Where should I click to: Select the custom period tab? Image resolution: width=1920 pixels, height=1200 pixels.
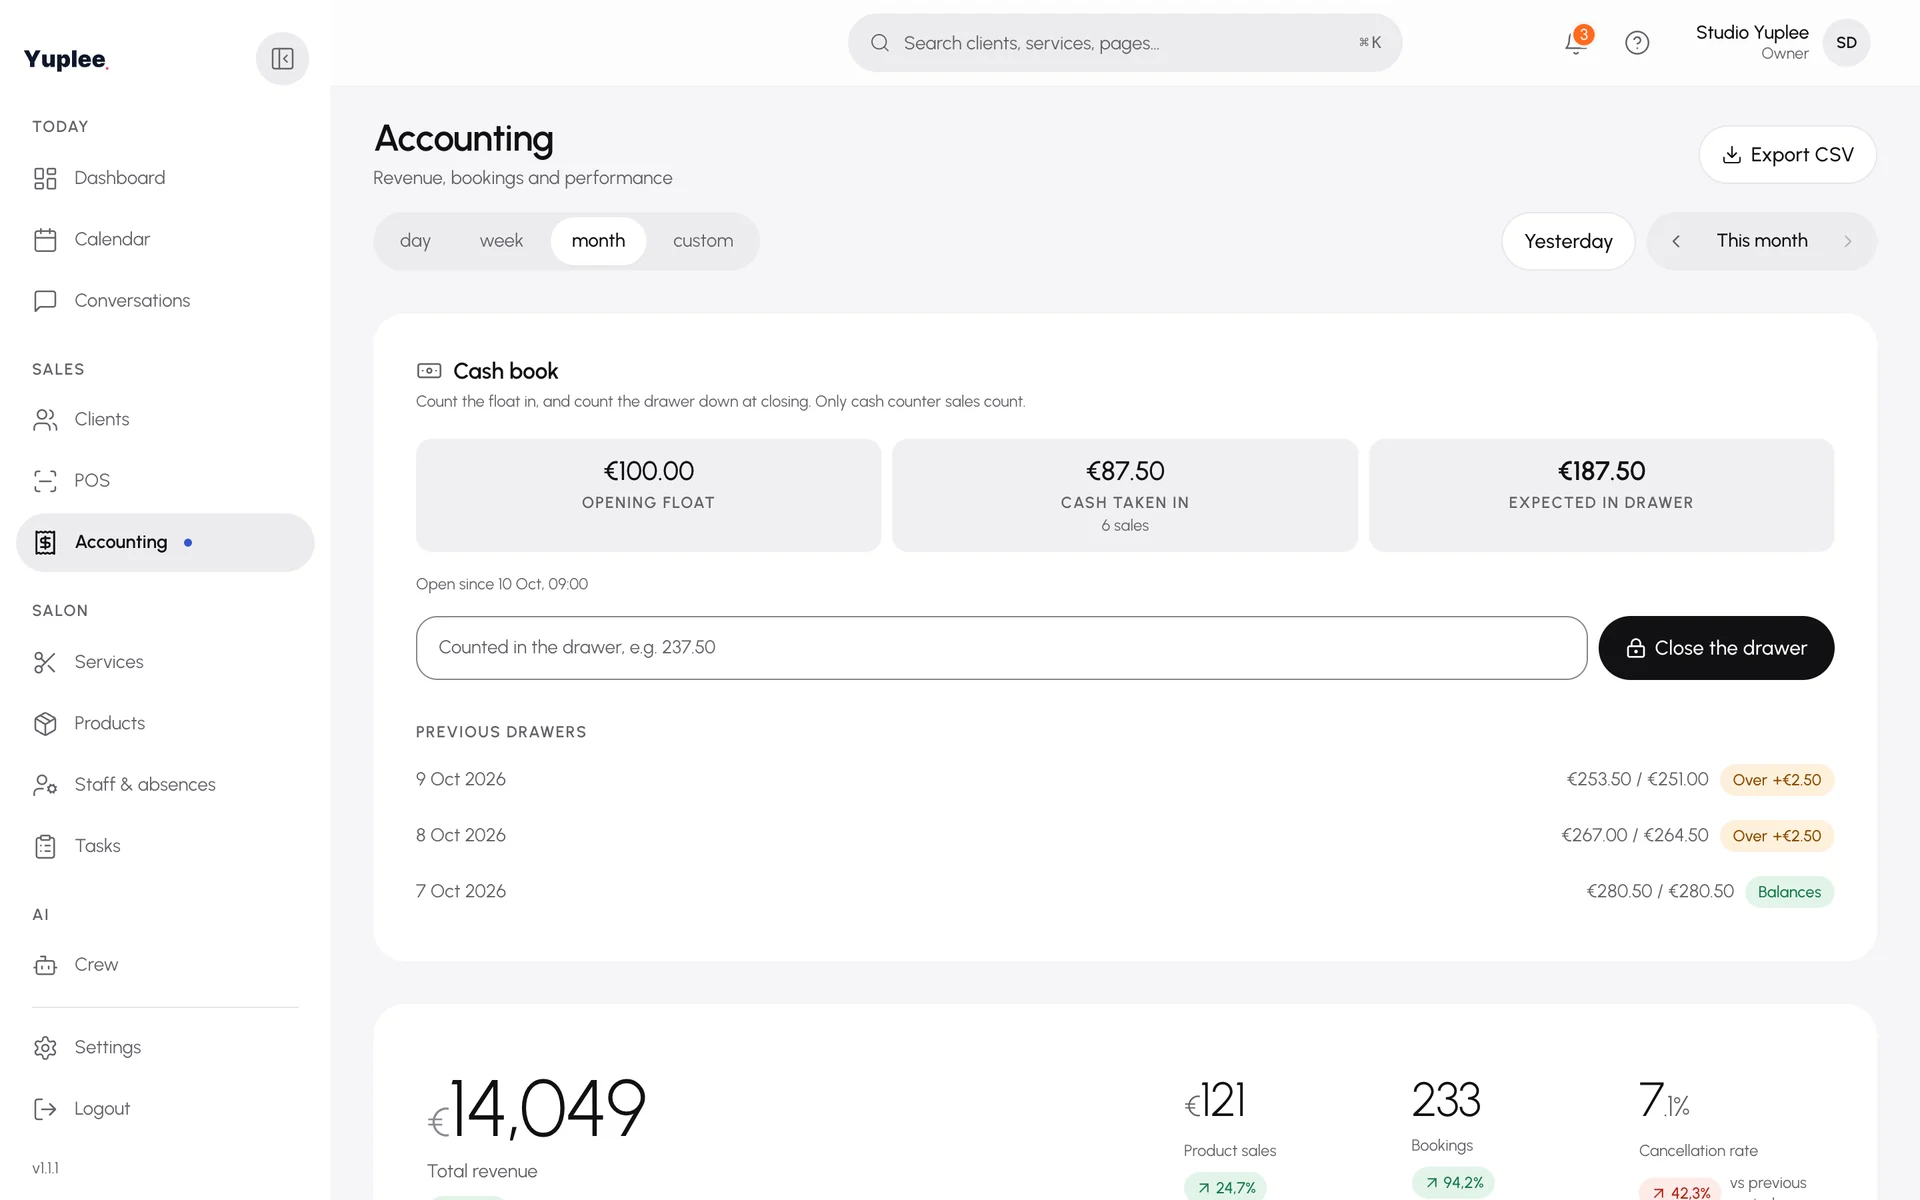pyautogui.click(x=703, y=241)
